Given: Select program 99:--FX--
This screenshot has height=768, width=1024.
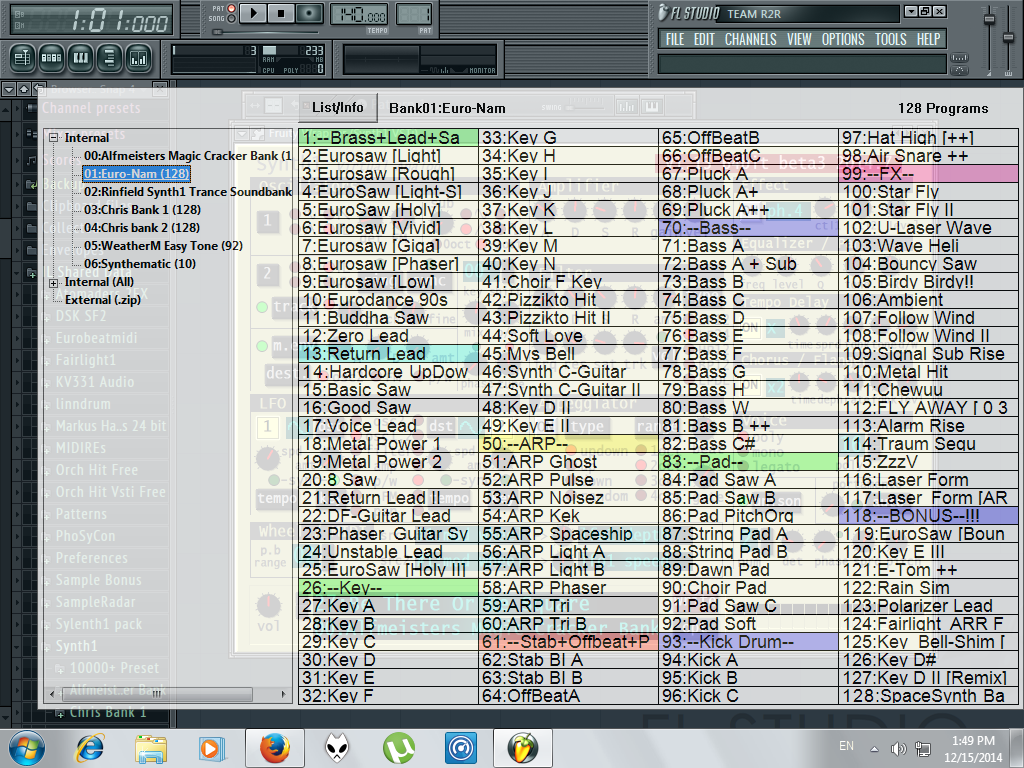Looking at the screenshot, I should pyautogui.click(x=929, y=174).
